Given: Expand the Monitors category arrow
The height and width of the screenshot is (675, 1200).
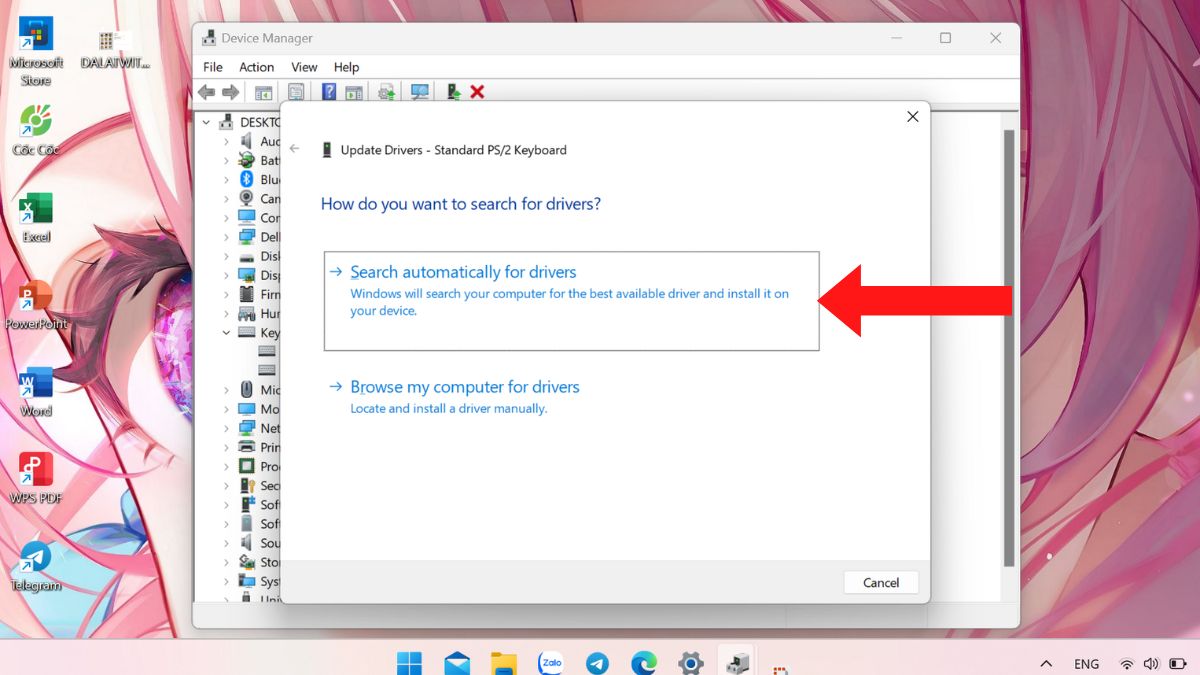Looking at the screenshot, I should [227, 409].
